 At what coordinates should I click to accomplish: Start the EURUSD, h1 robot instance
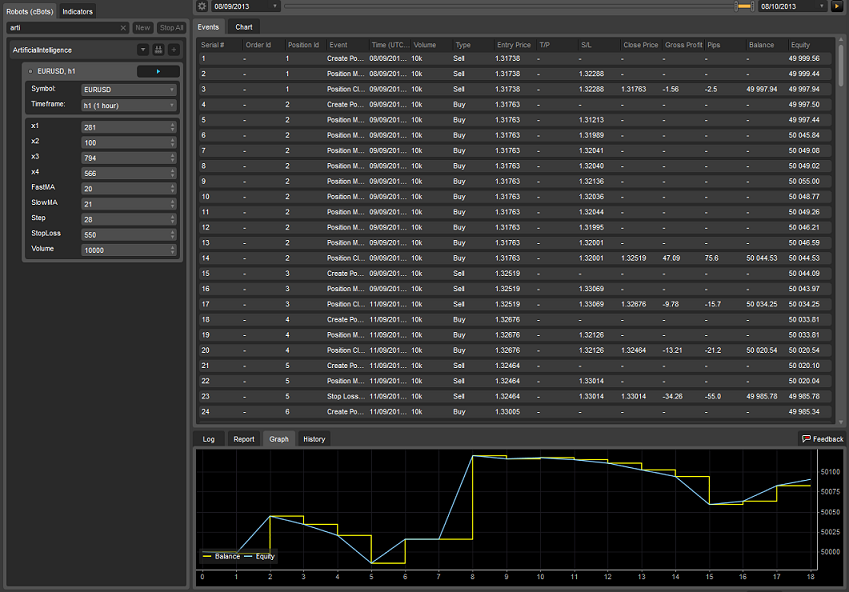pos(158,71)
